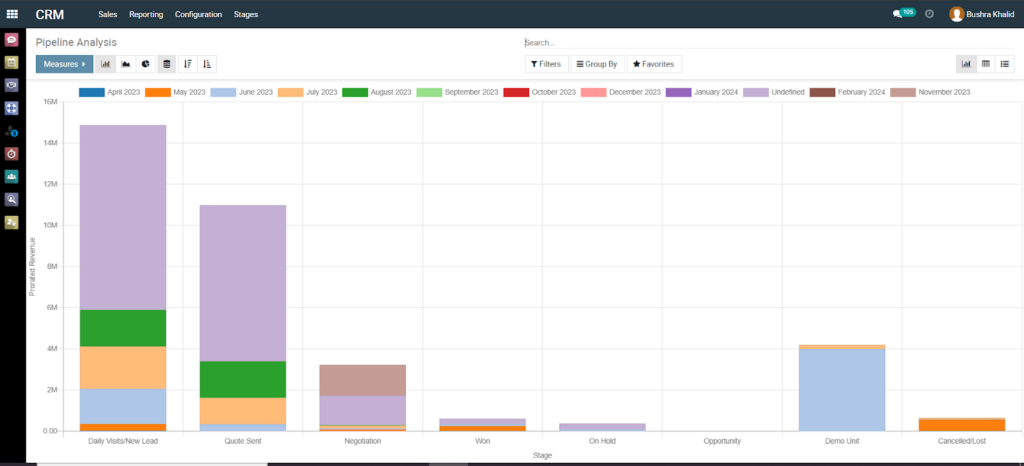This screenshot has width=1024, height=466.
Task: Sort chart in ascending order
Action: pos(207,64)
